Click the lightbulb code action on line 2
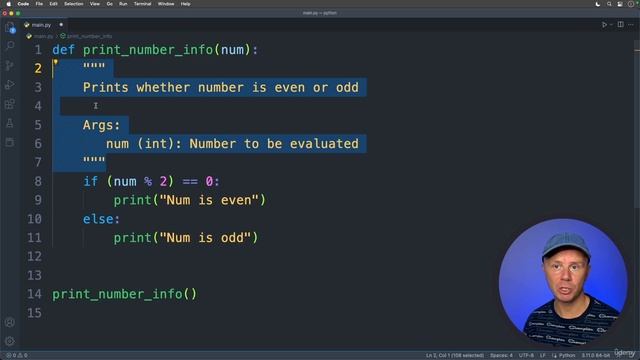 point(56,62)
